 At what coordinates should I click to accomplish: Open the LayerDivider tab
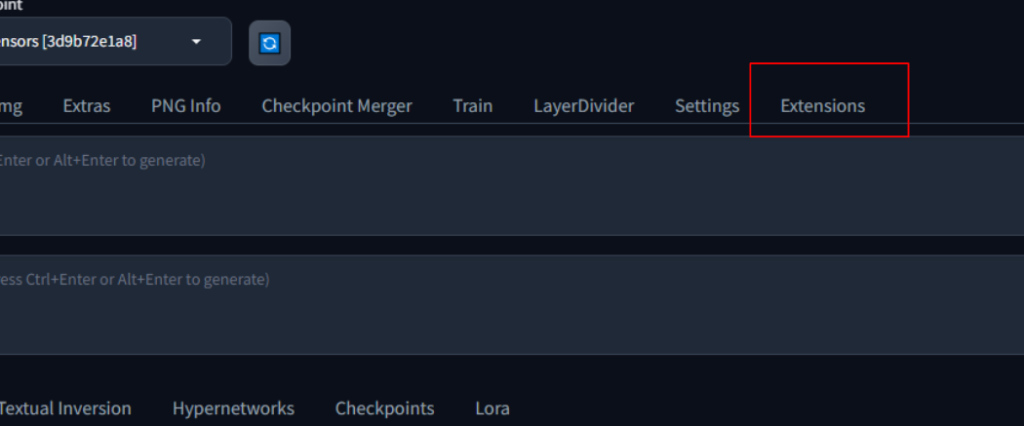click(x=583, y=106)
